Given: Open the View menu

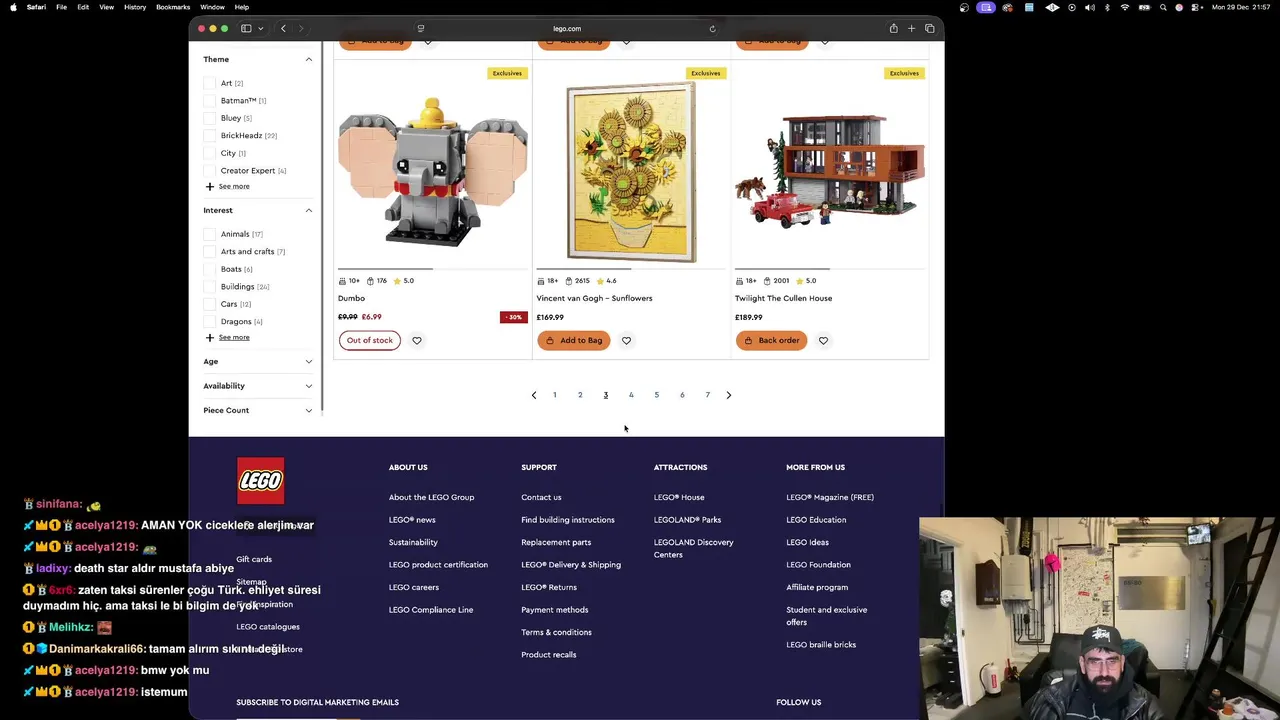Looking at the screenshot, I should click(x=106, y=7).
